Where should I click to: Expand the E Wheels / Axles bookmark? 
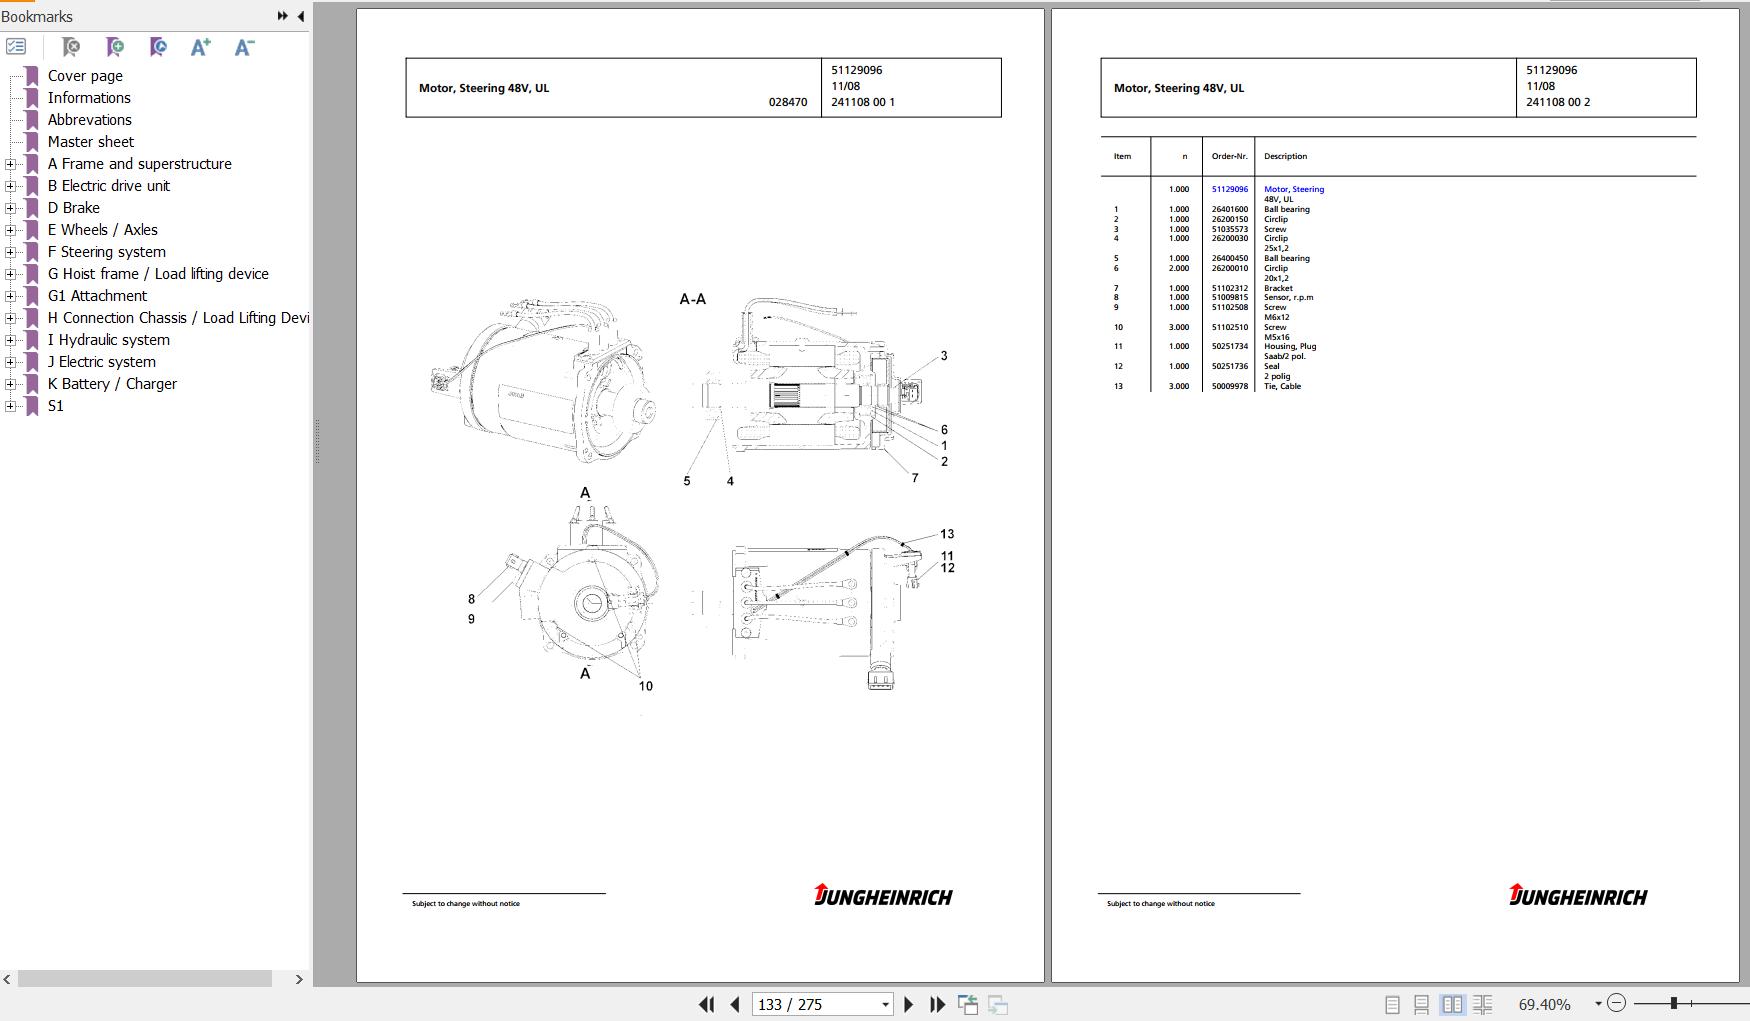(10, 230)
